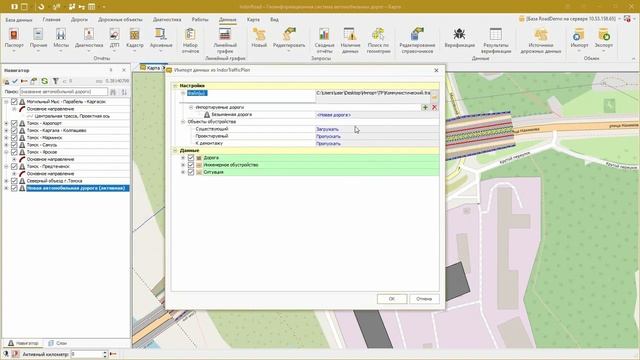This screenshot has width=640, height=360.
Task: Click OK in import dialog
Action: tap(392, 299)
